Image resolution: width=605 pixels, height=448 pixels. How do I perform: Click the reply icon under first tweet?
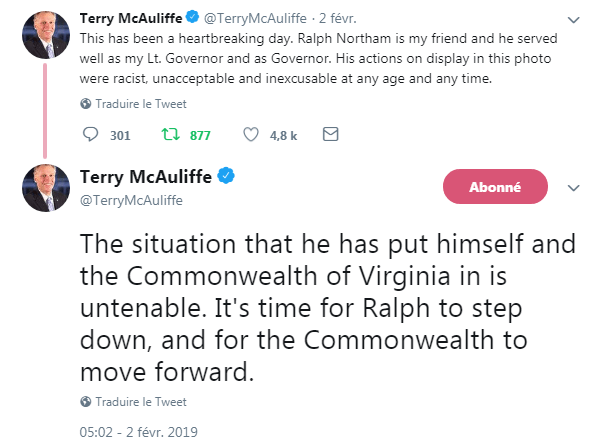click(x=90, y=135)
